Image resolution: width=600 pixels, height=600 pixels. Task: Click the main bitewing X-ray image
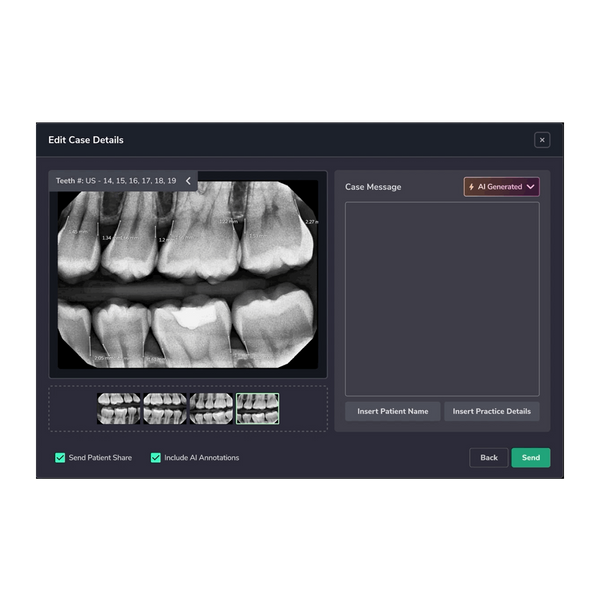188,274
